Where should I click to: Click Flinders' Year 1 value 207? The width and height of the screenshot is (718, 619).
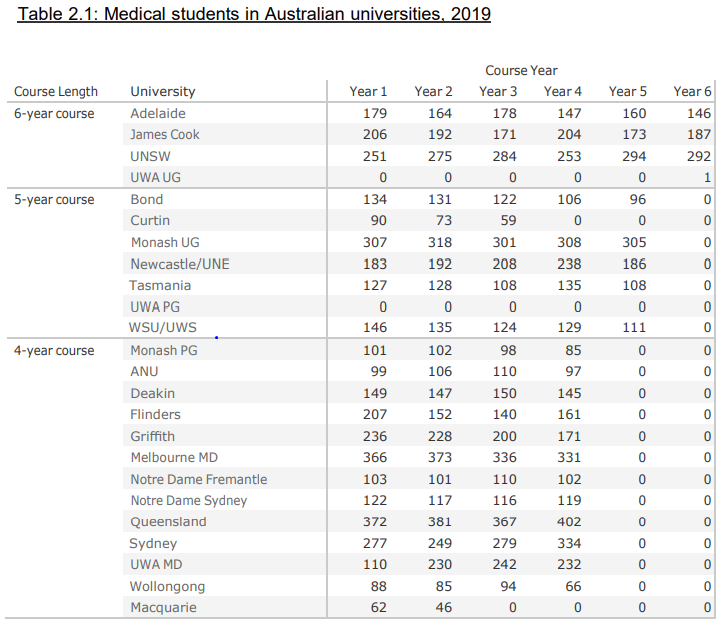pyautogui.click(x=375, y=415)
